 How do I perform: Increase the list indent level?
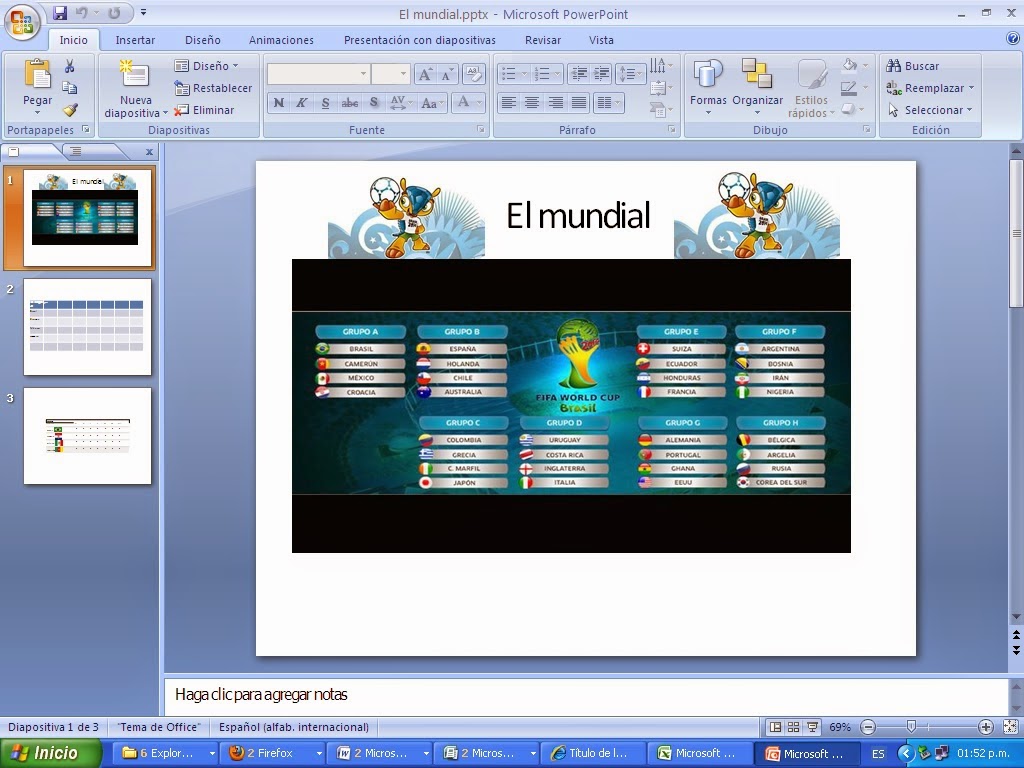pyautogui.click(x=601, y=74)
